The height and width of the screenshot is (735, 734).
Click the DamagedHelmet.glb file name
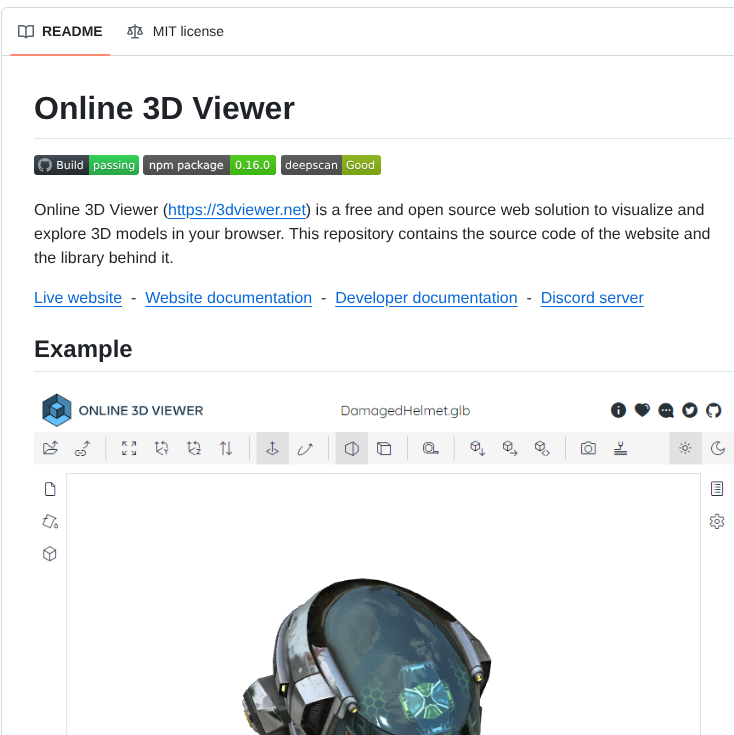tap(405, 411)
